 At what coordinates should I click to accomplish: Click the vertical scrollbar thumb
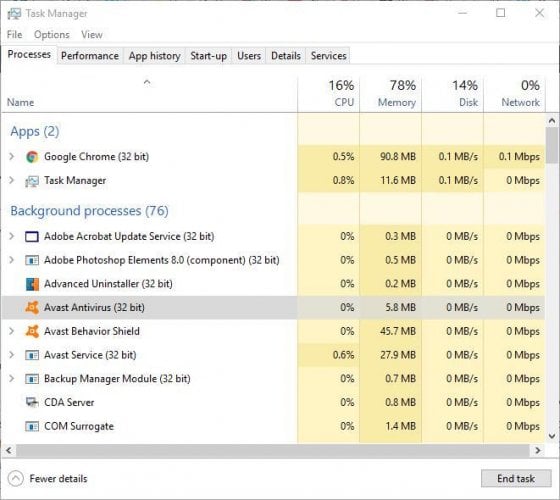[x=552, y=145]
